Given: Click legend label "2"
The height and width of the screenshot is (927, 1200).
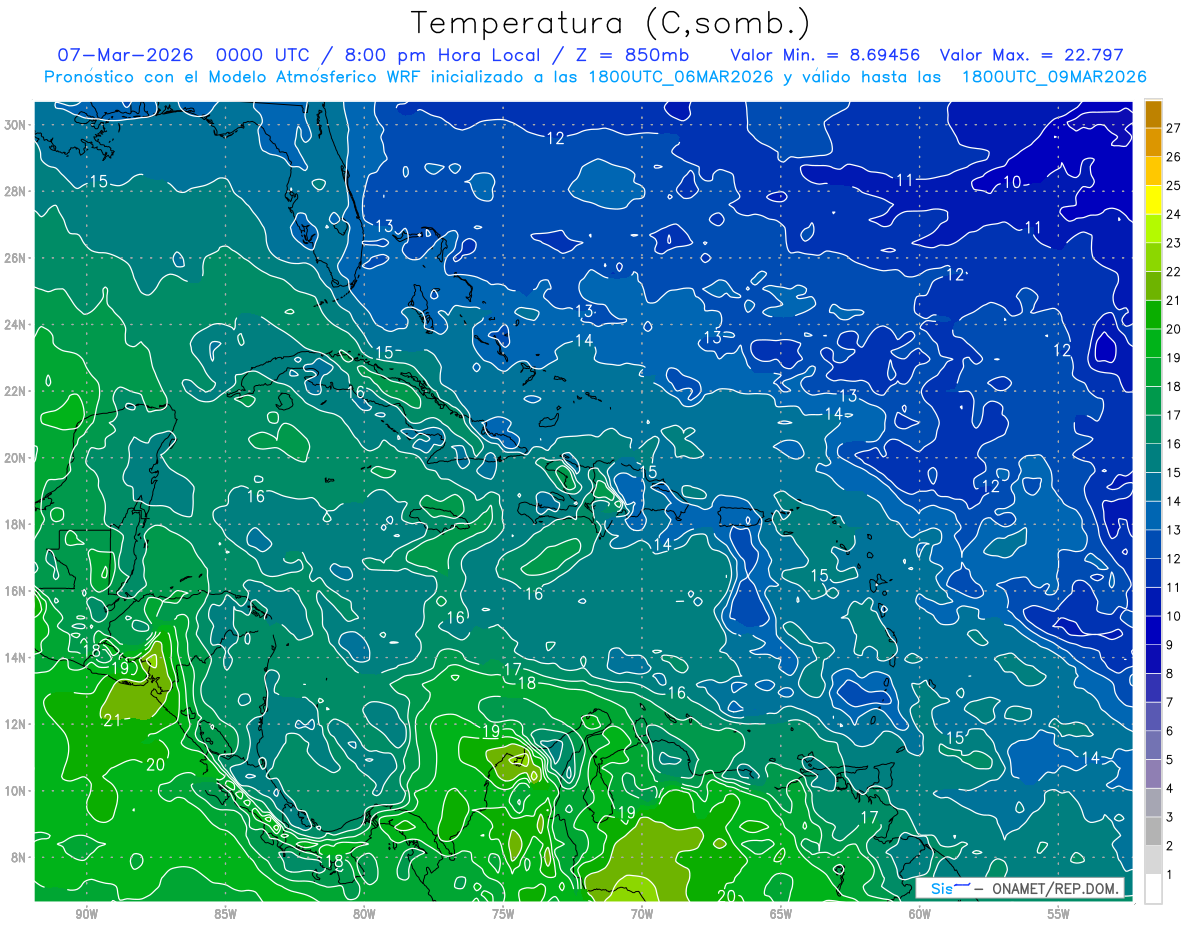Looking at the screenshot, I should (1169, 846).
